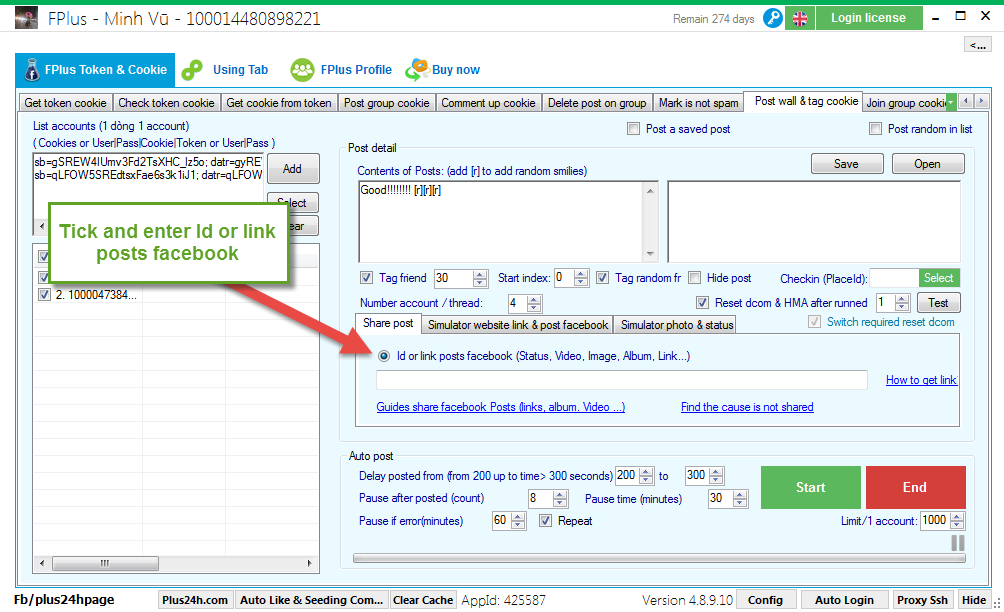Viewport: 1004px width, 612px height.
Task: Click the accounts list scrollbar left arrow
Action: [42, 563]
